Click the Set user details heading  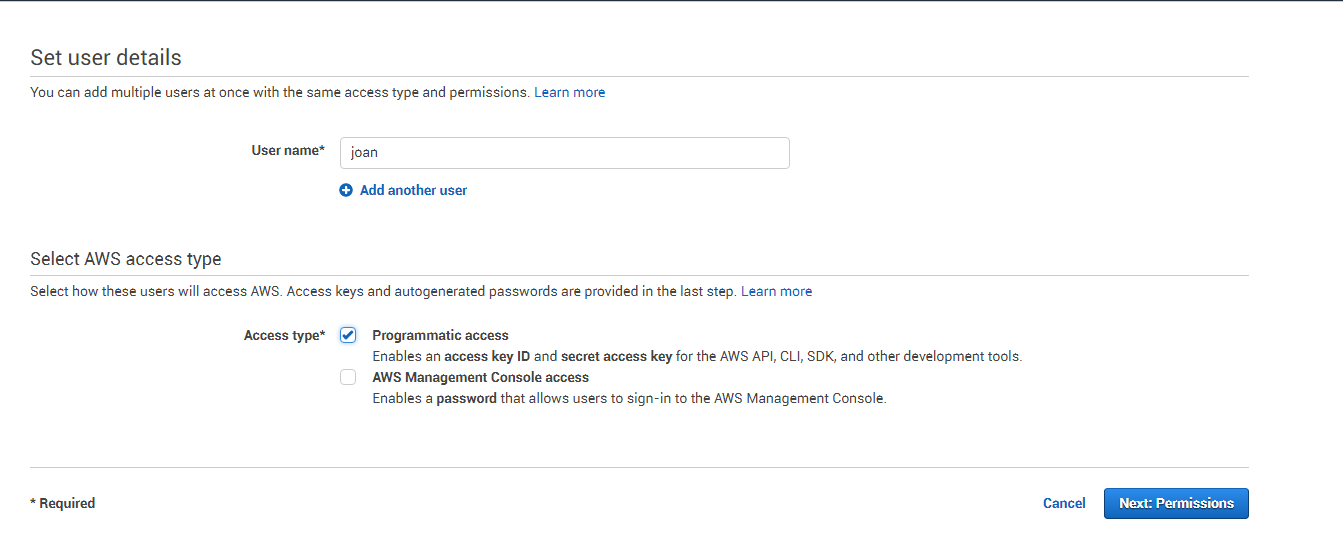click(x=106, y=57)
